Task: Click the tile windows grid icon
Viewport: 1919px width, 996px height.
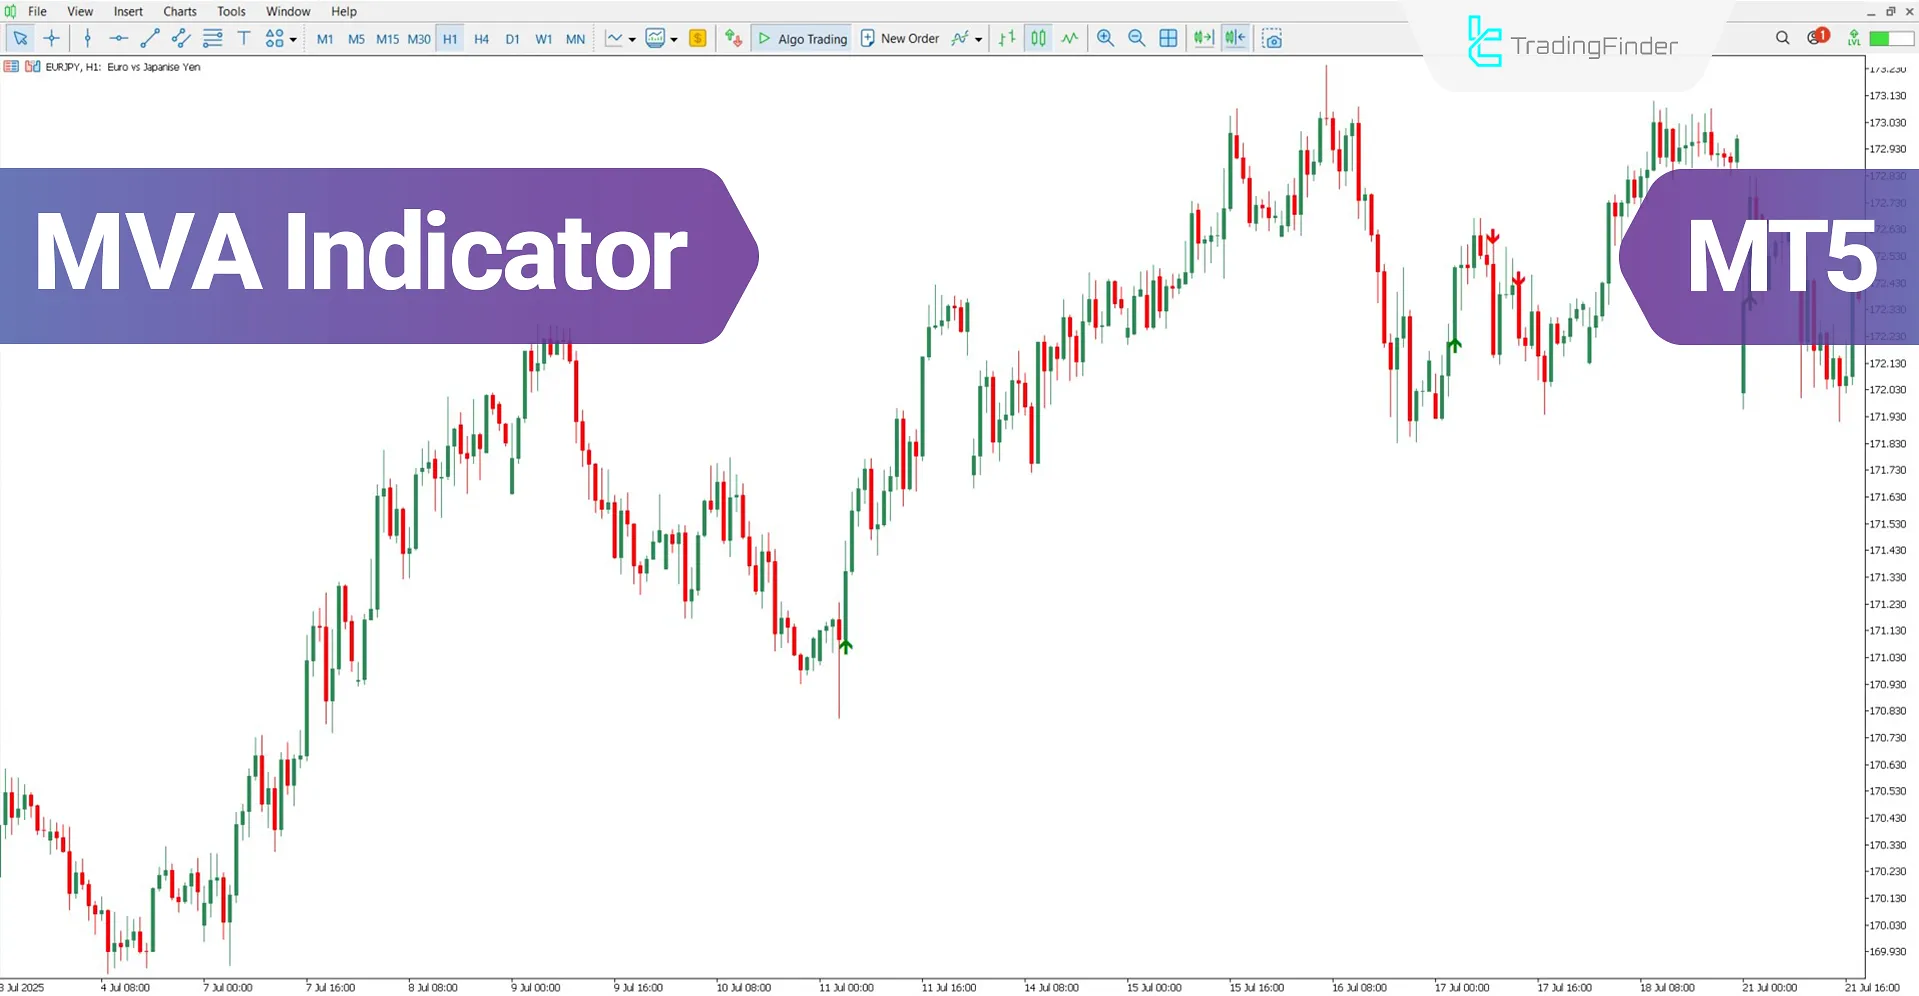Action: [x=1168, y=39]
